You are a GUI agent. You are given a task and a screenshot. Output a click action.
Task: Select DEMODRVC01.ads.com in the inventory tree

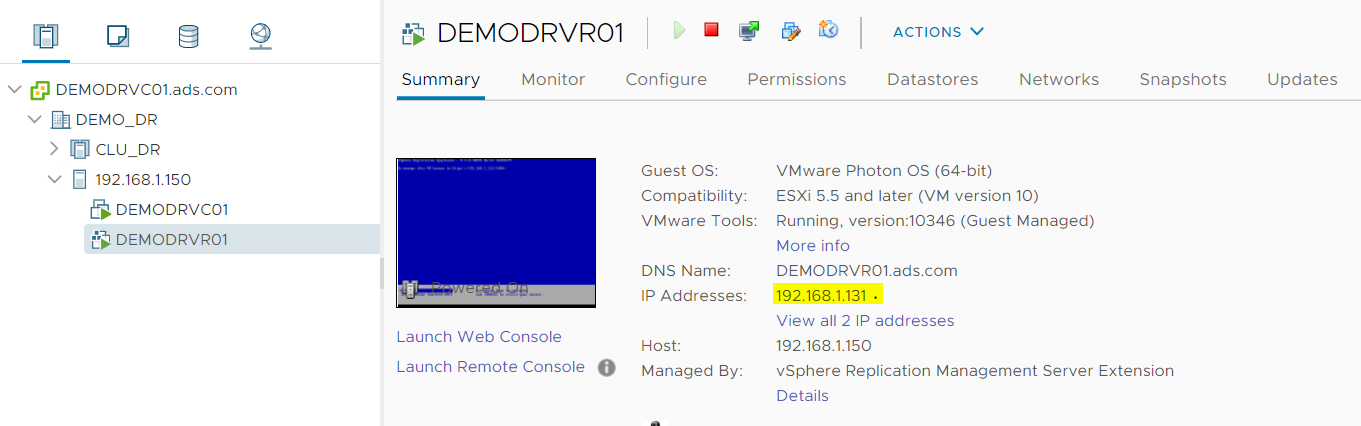[x=146, y=90]
